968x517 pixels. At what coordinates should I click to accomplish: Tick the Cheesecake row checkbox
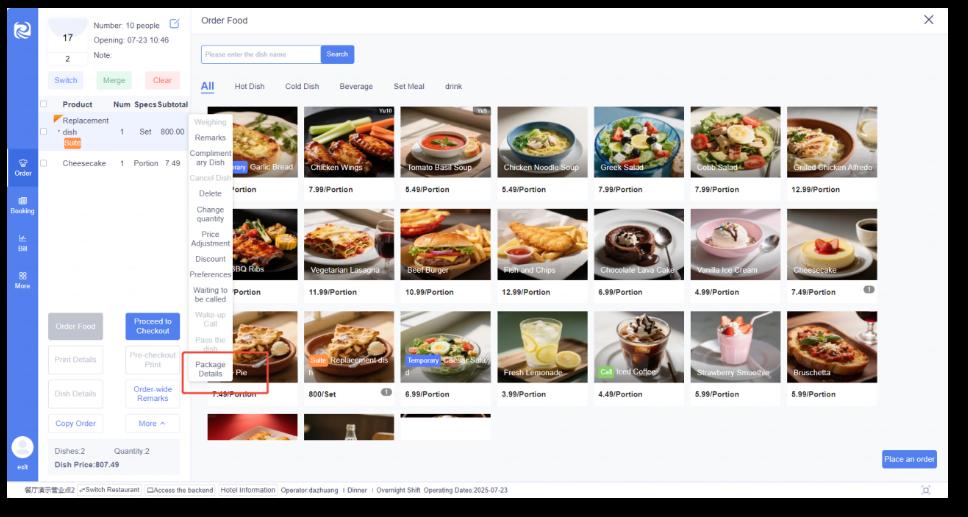click(43, 163)
